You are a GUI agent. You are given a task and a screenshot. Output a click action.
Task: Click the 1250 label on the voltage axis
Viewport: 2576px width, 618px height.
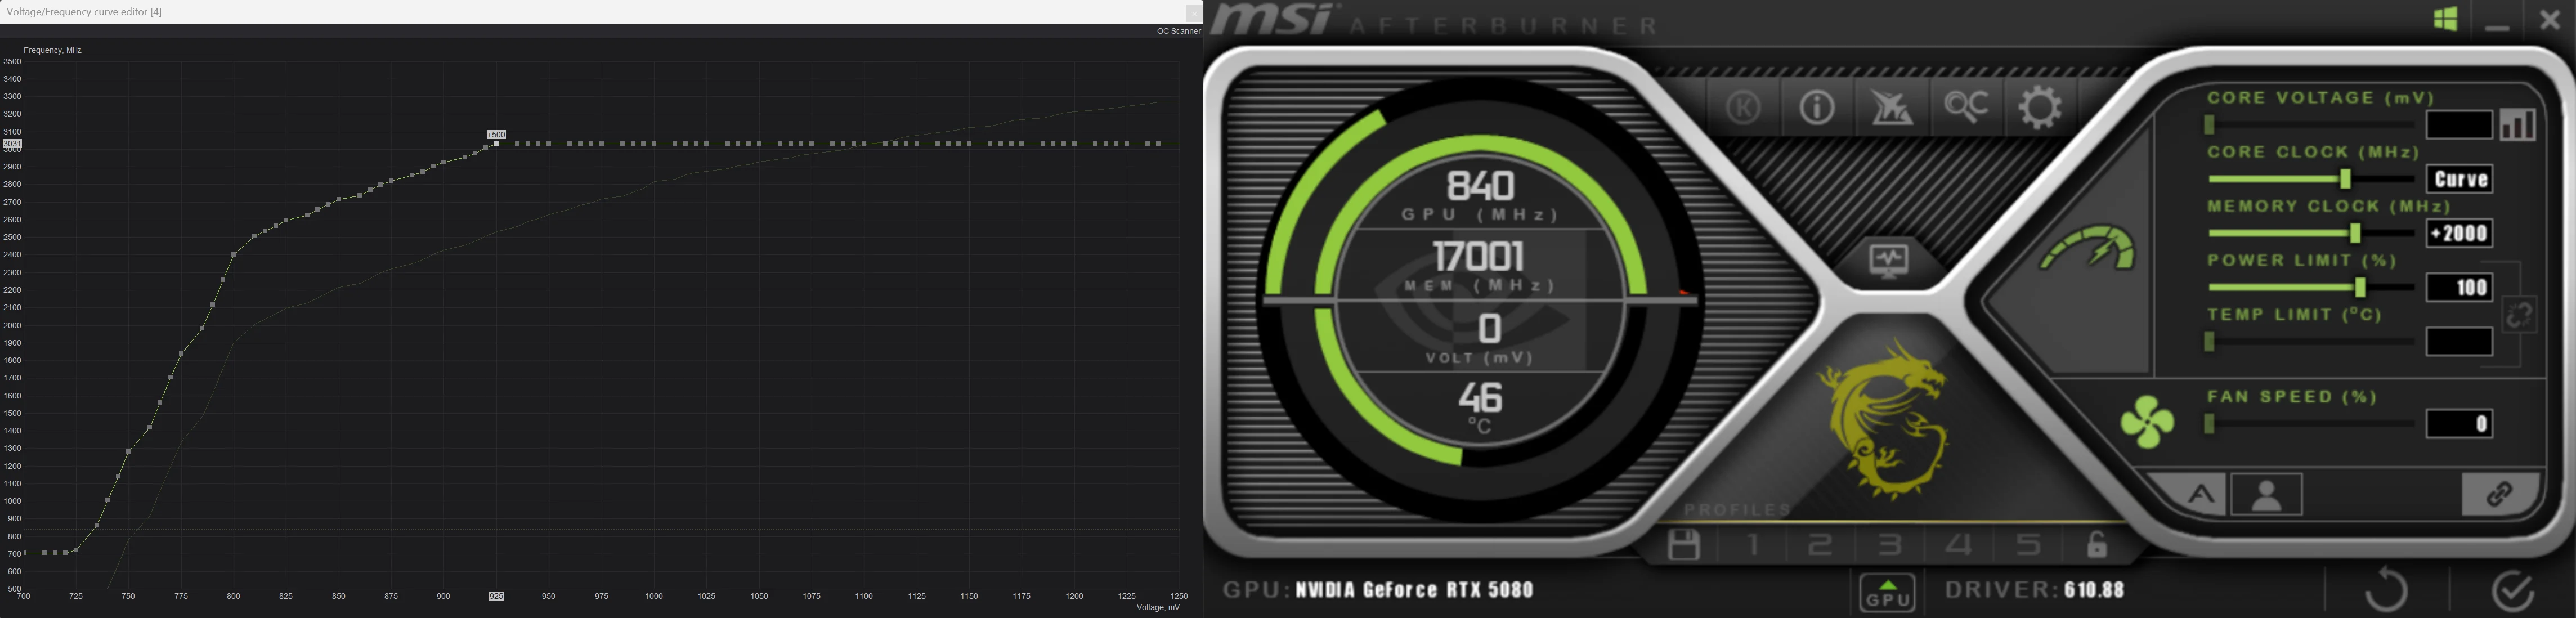point(1179,596)
